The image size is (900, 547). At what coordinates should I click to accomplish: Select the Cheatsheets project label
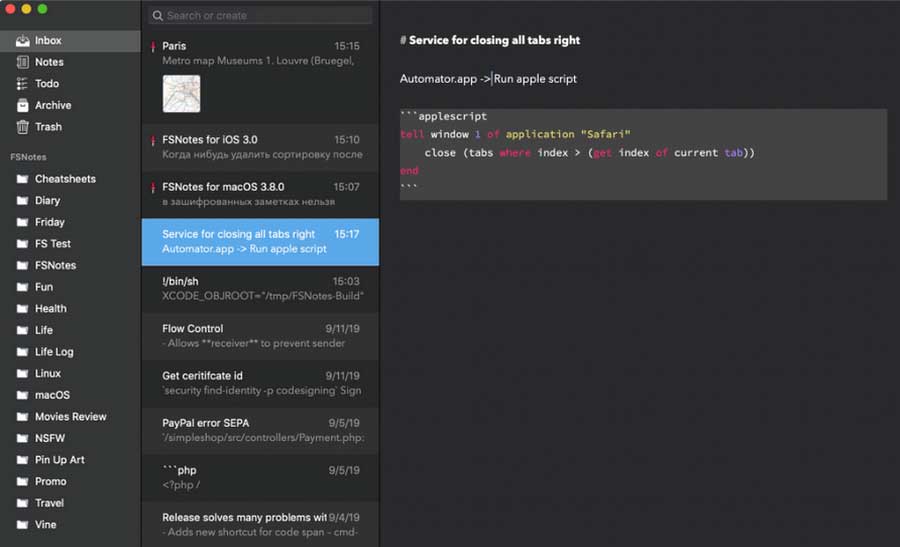point(65,179)
